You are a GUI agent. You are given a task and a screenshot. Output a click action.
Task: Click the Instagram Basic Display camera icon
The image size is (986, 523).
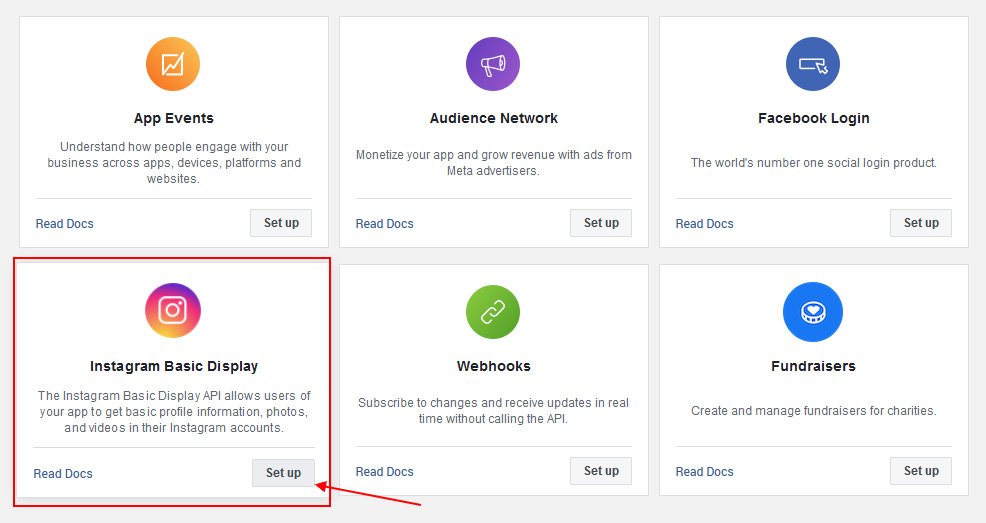coord(173,311)
